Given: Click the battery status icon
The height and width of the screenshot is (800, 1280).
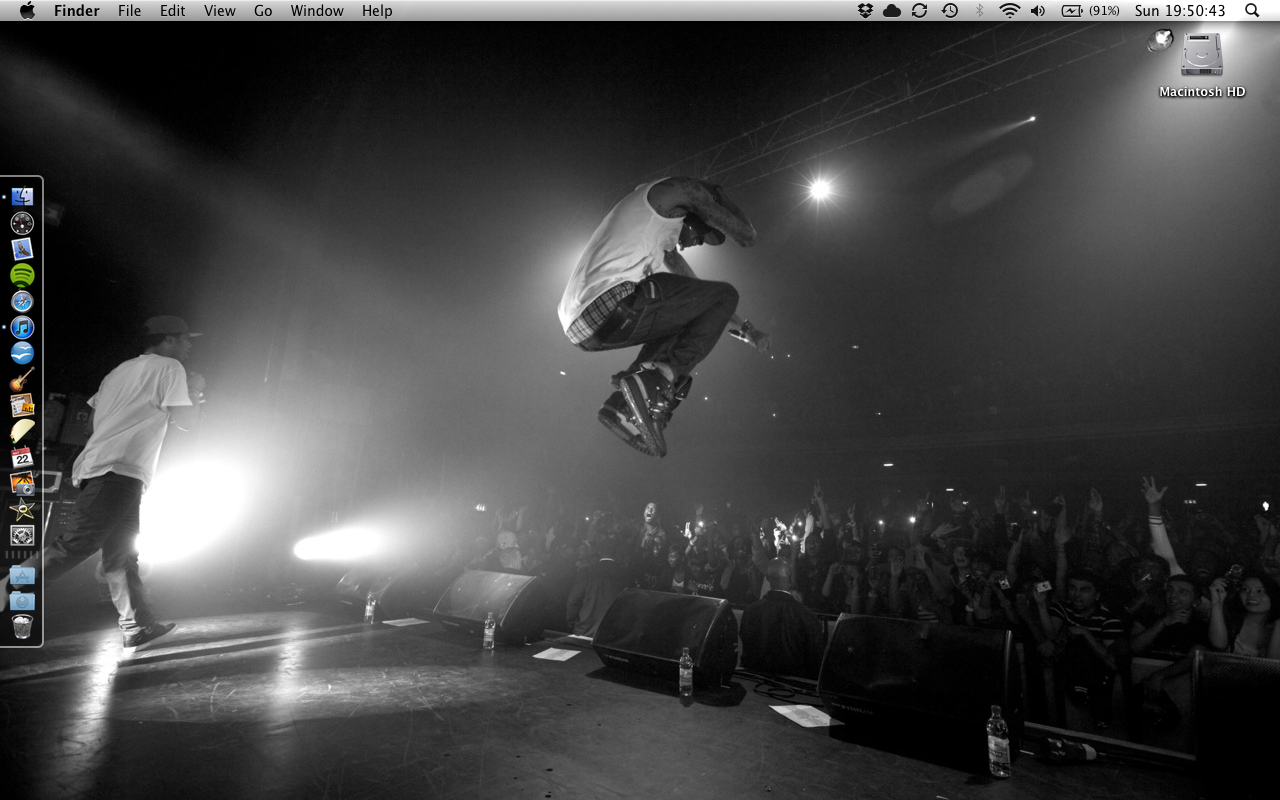Looking at the screenshot, I should click(1072, 10).
